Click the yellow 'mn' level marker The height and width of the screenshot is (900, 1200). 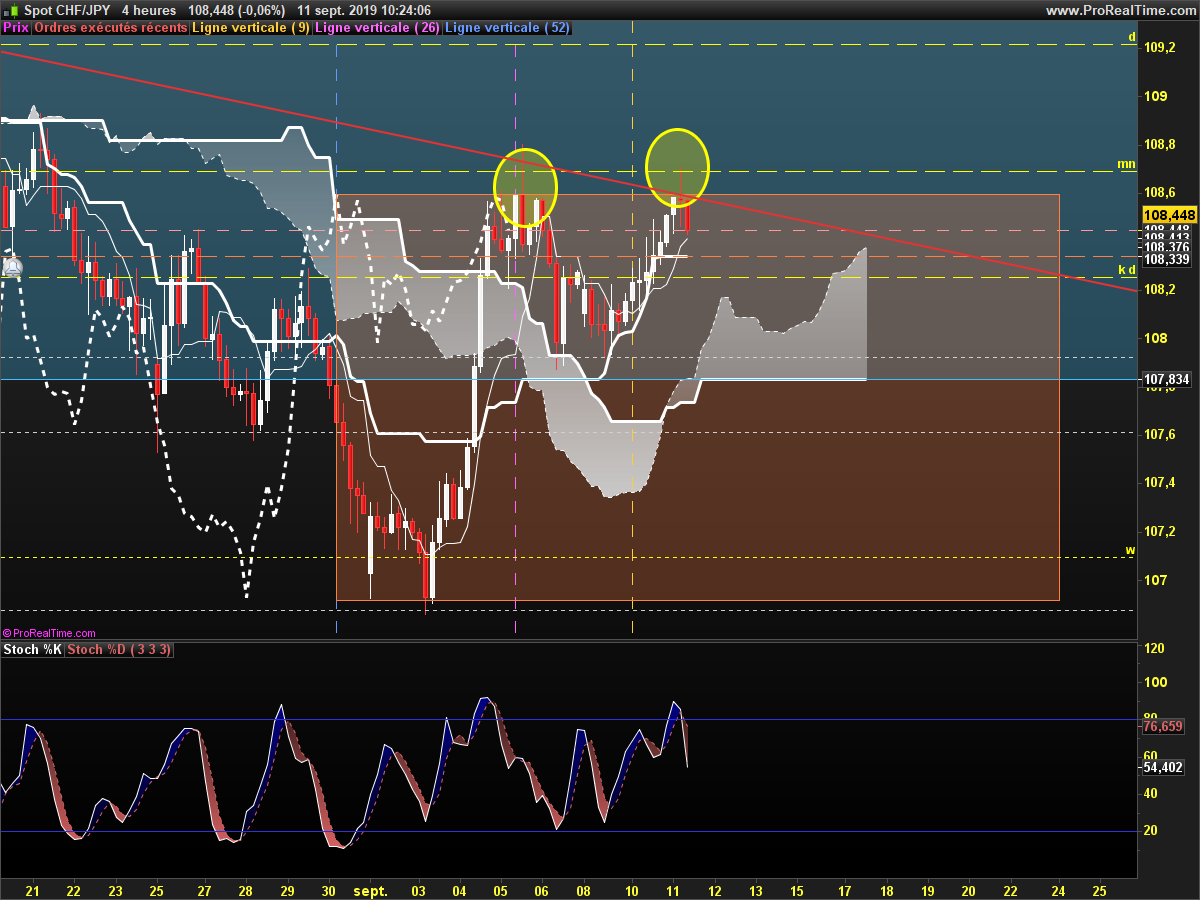click(1126, 163)
